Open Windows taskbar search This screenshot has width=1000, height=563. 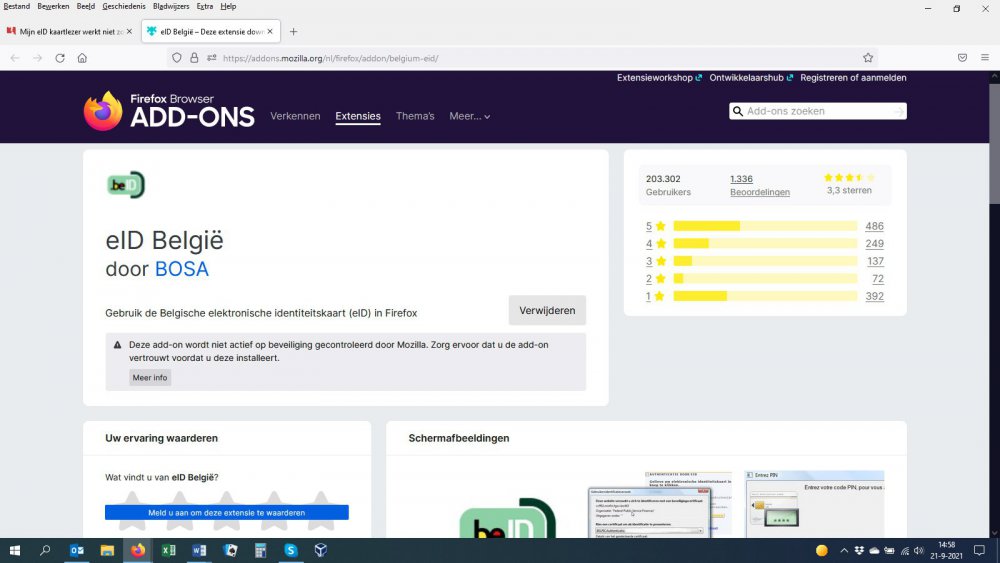(x=45, y=550)
